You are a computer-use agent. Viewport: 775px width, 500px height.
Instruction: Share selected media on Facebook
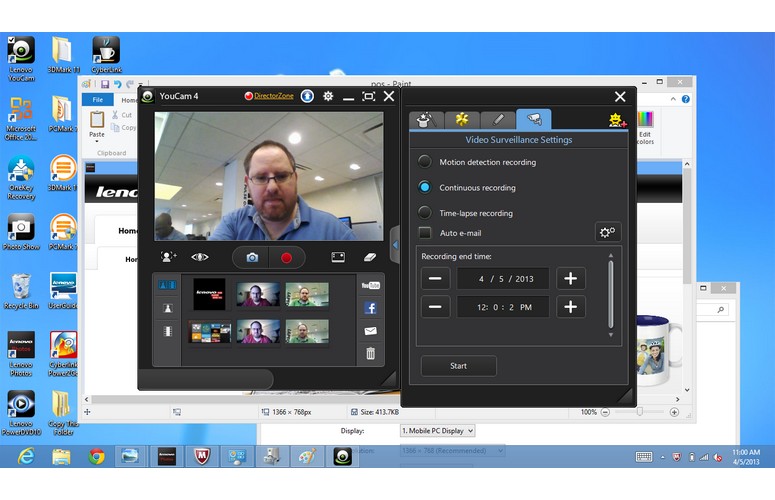coord(370,308)
